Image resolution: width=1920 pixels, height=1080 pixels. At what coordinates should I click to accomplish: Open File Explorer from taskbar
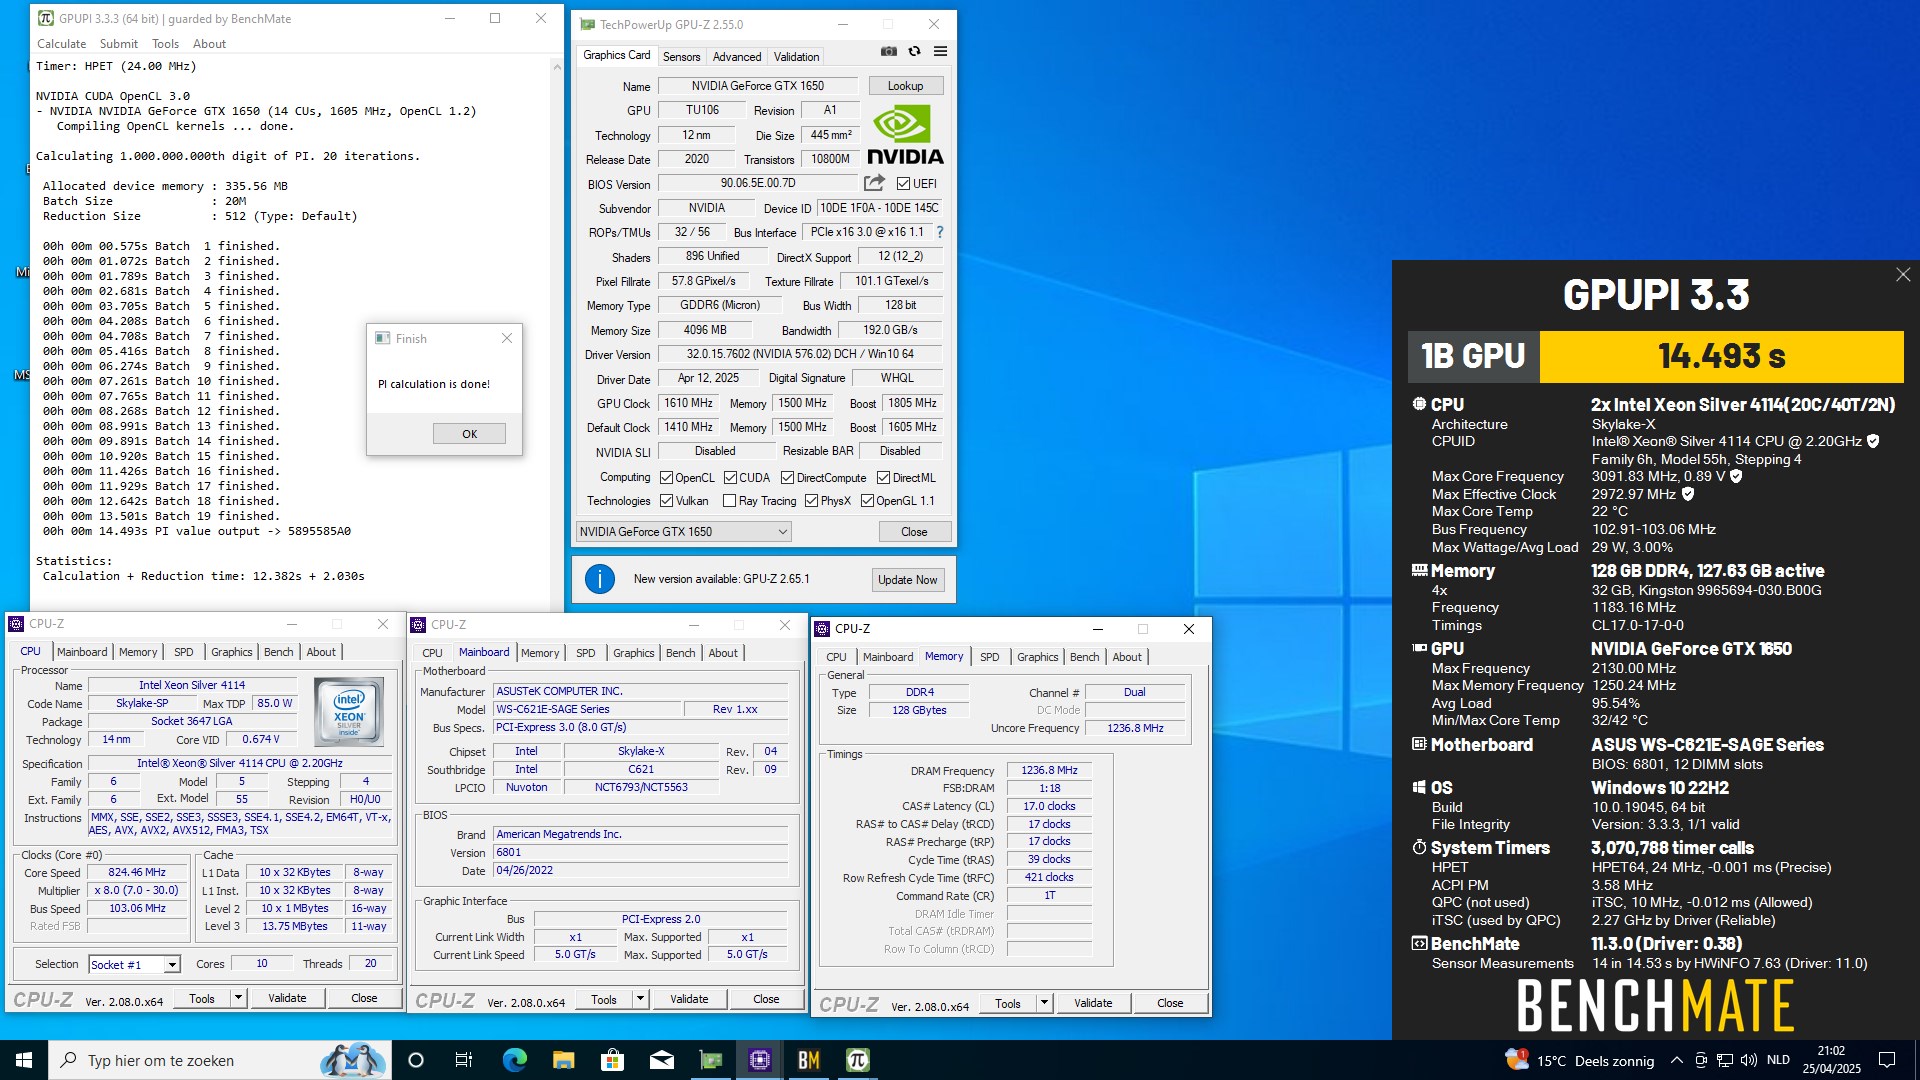click(563, 1060)
